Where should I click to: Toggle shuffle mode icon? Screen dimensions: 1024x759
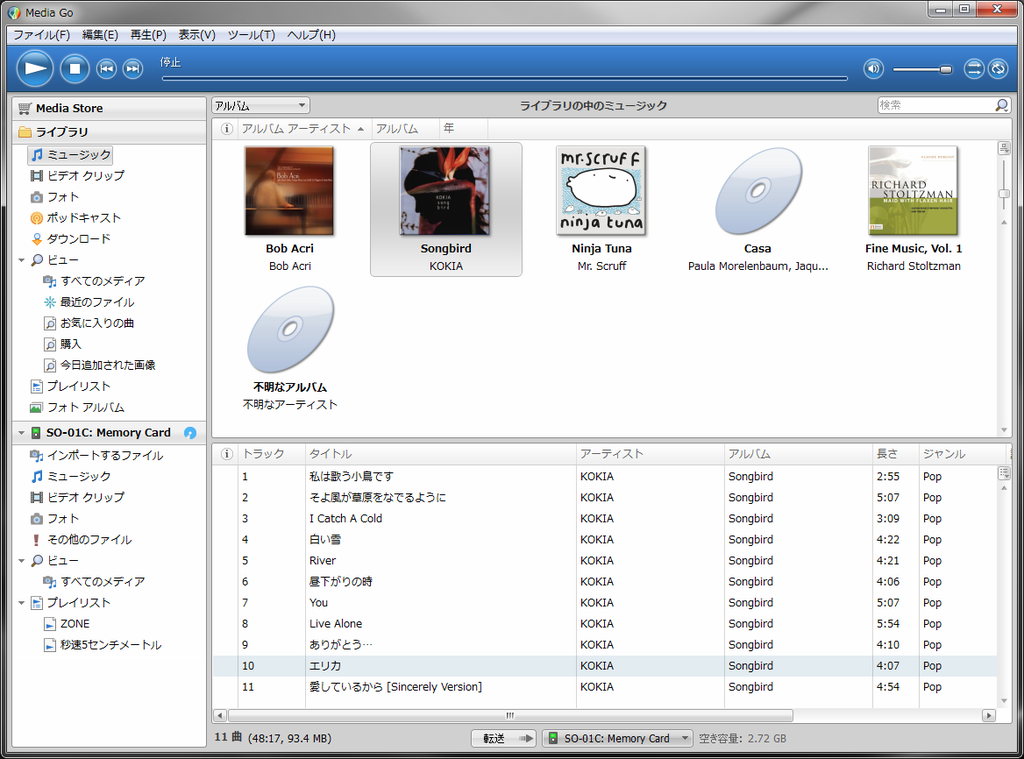[974, 69]
